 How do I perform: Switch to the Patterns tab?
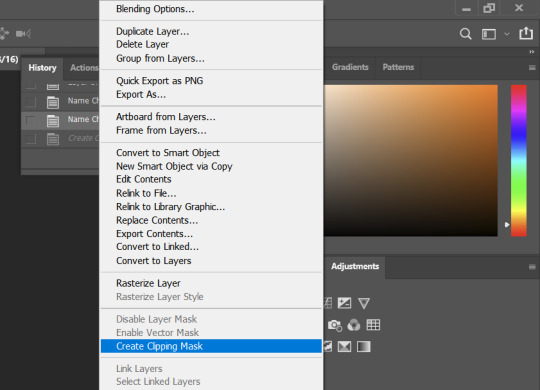click(x=398, y=67)
